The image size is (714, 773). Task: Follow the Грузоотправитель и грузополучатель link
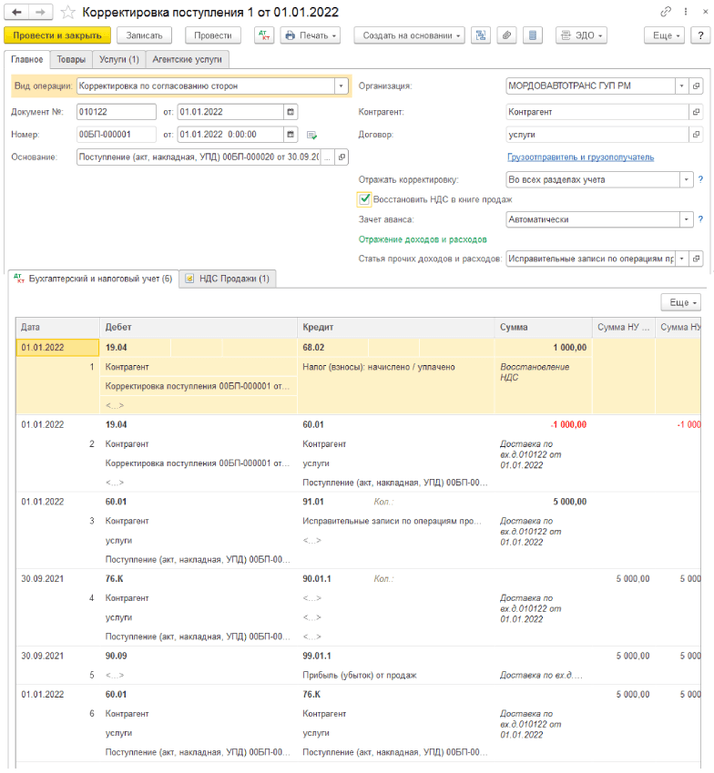point(580,157)
